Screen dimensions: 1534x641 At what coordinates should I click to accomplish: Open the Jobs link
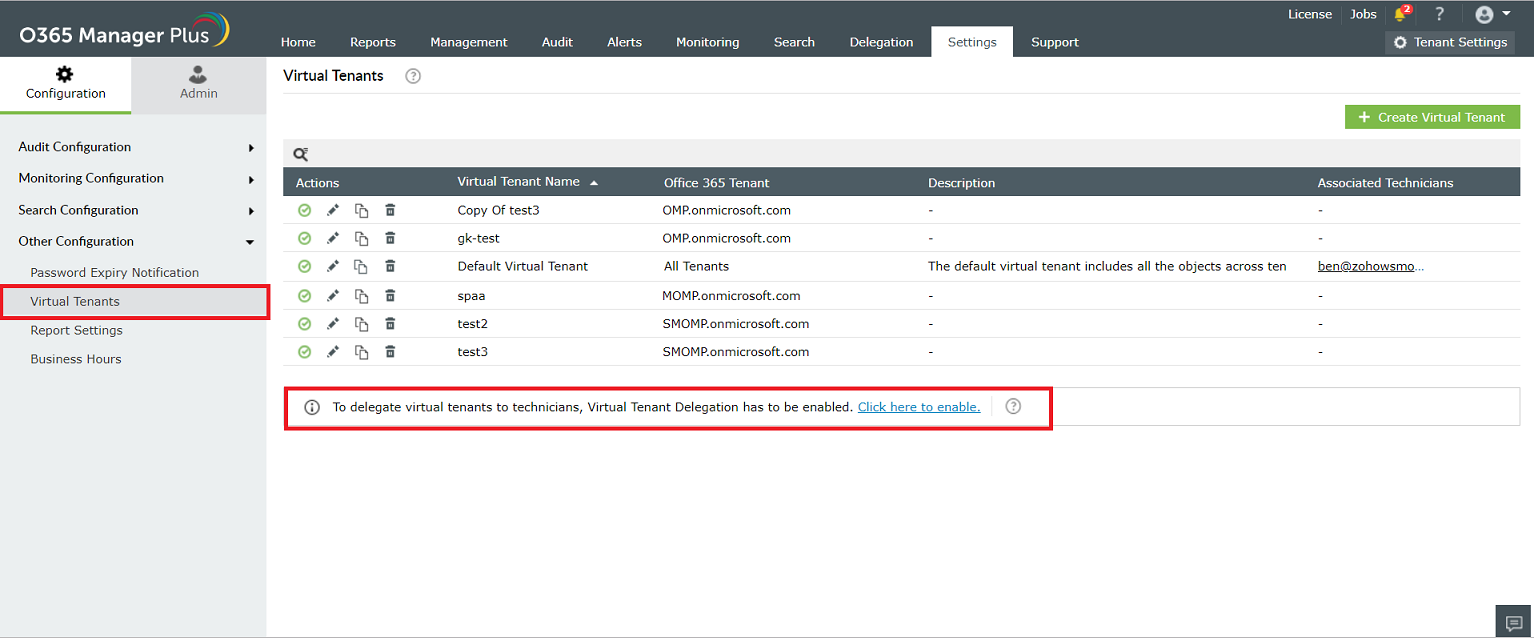(1363, 14)
